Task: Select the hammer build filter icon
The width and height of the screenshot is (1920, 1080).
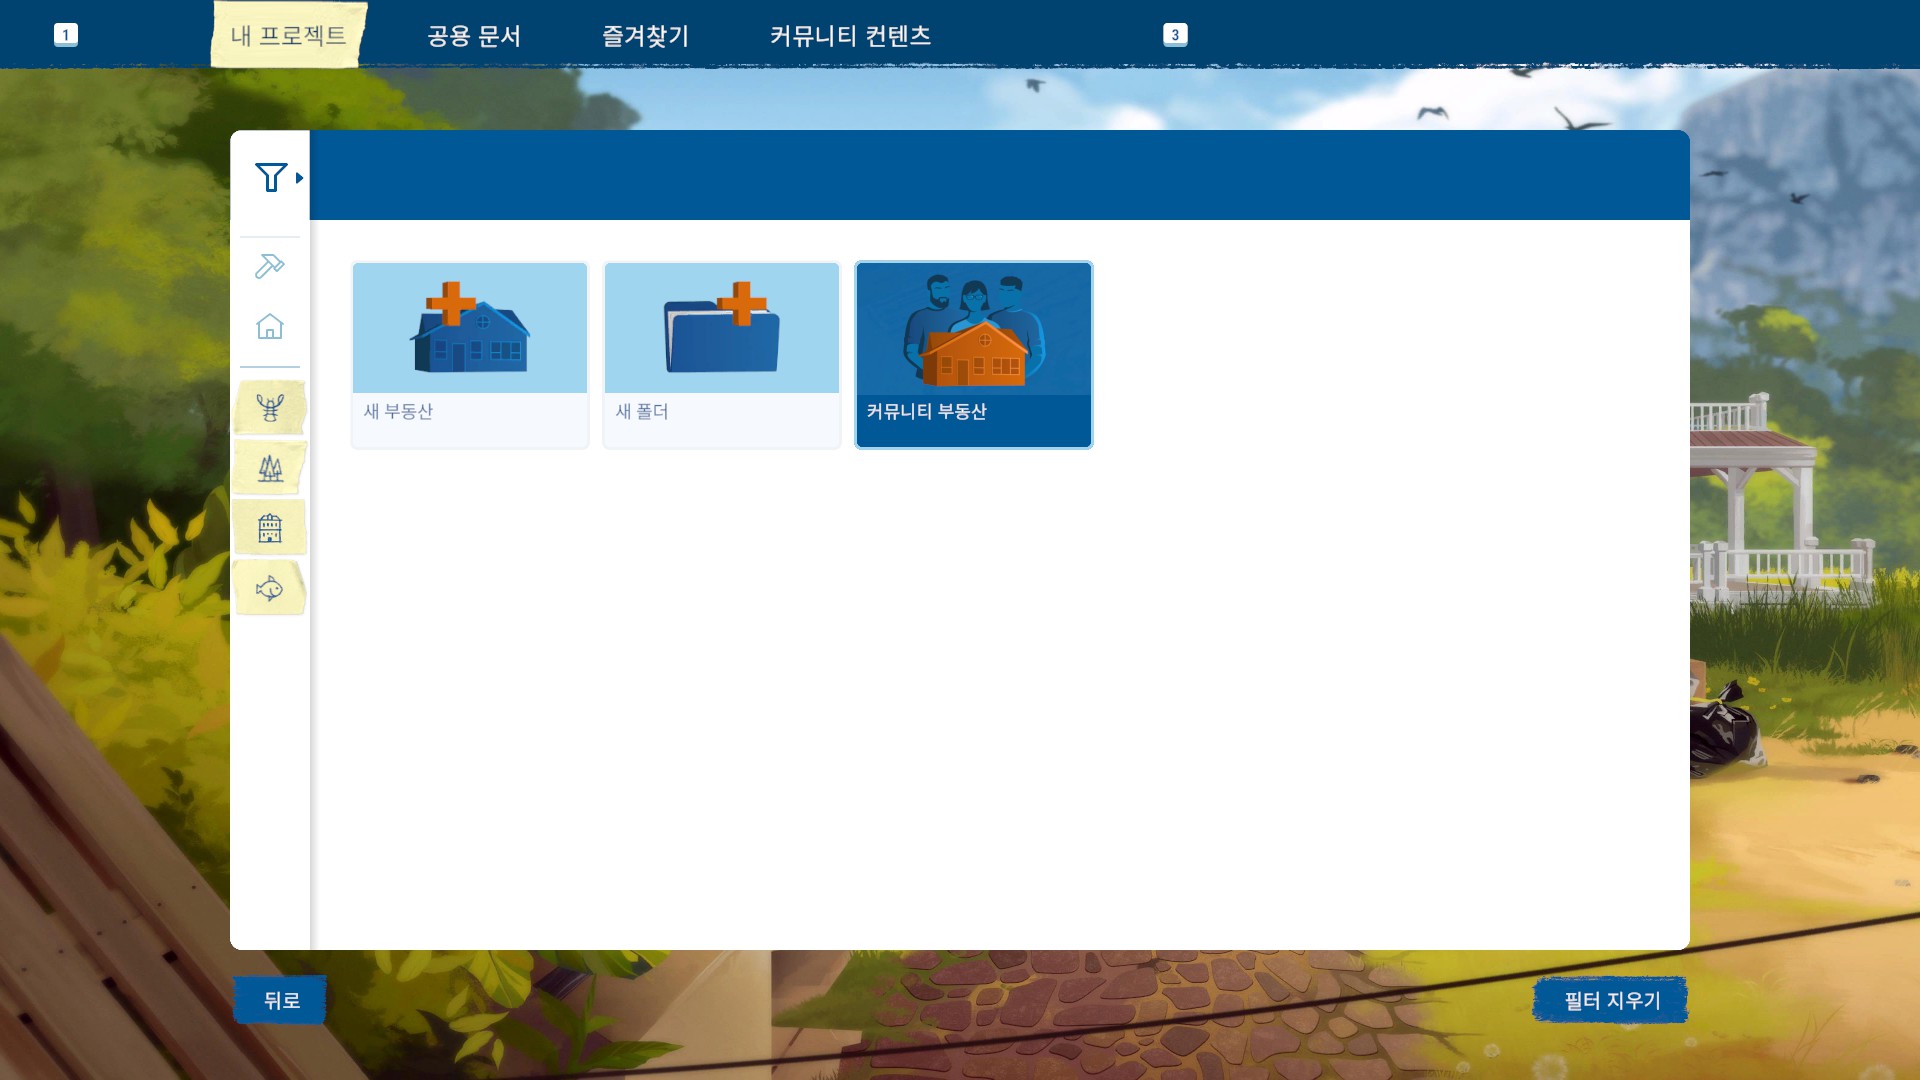Action: pyautogui.click(x=270, y=266)
